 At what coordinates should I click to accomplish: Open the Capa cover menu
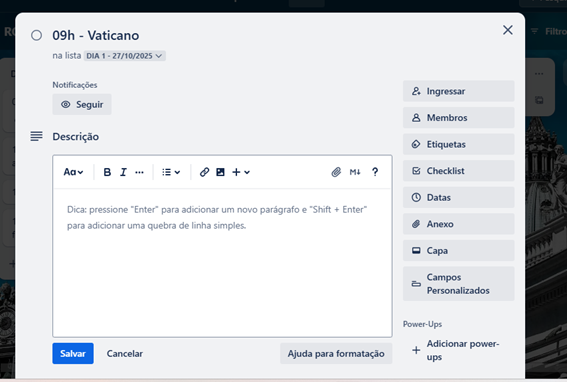(x=459, y=251)
